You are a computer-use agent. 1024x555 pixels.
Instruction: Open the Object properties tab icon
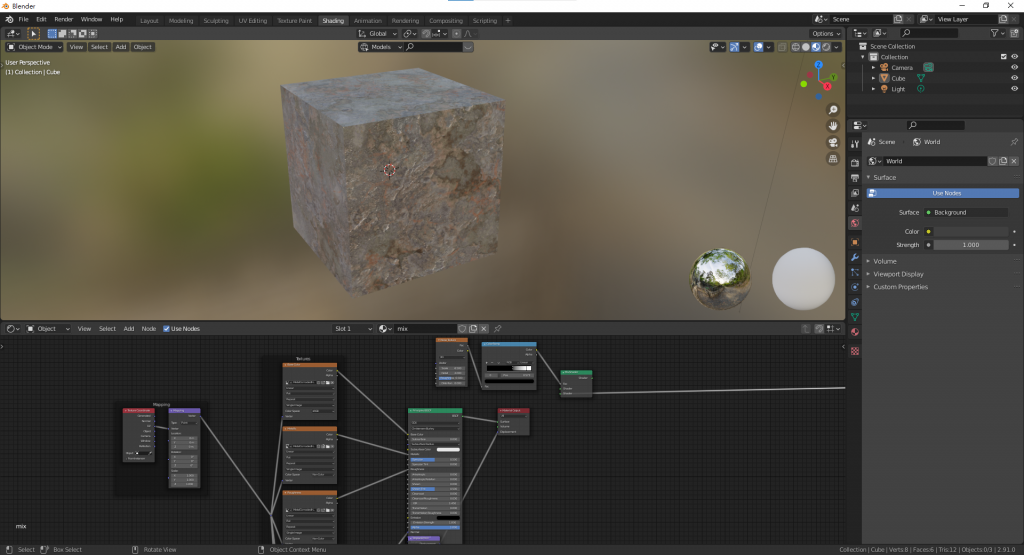(x=854, y=242)
